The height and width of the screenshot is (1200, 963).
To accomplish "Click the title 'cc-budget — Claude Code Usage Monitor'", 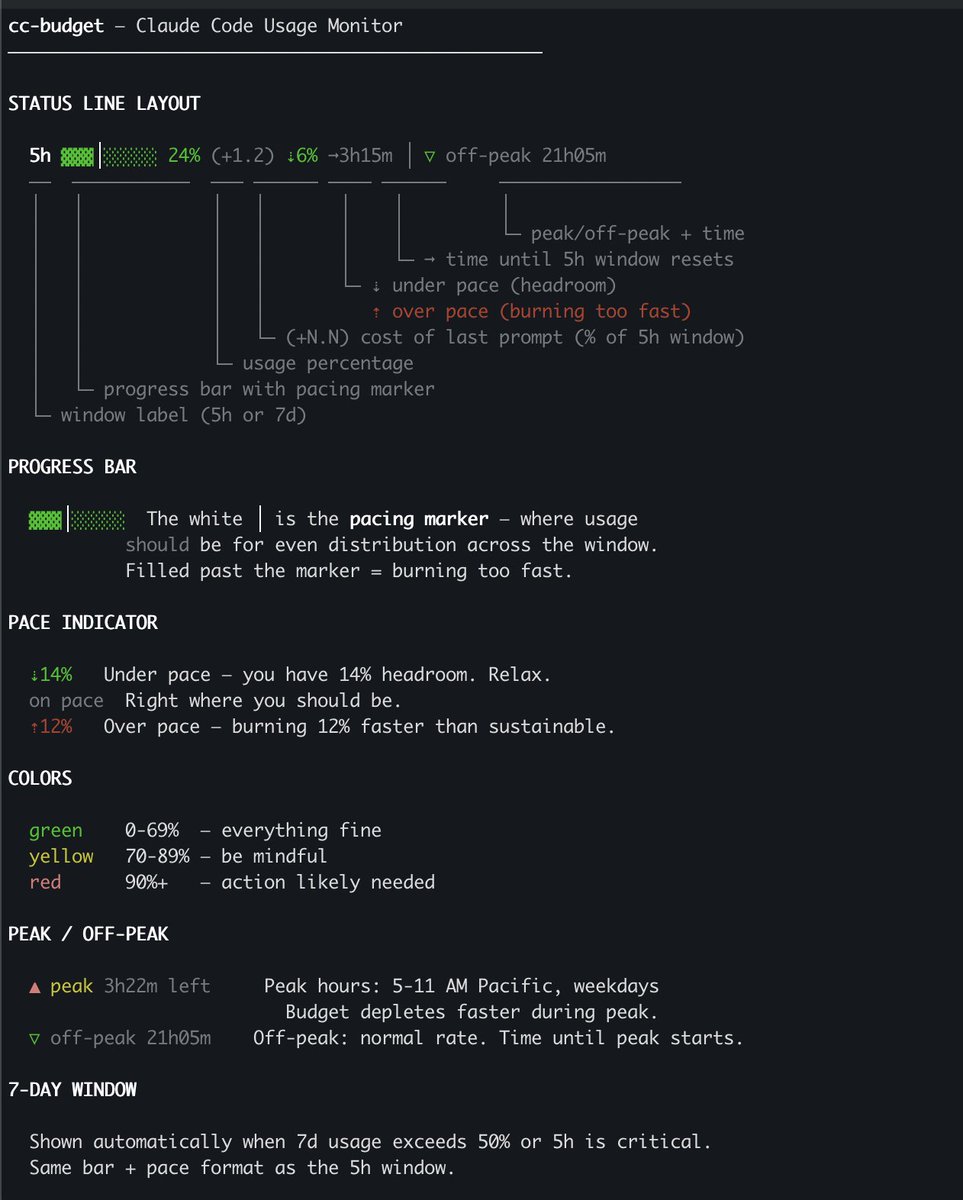I will 205,26.
